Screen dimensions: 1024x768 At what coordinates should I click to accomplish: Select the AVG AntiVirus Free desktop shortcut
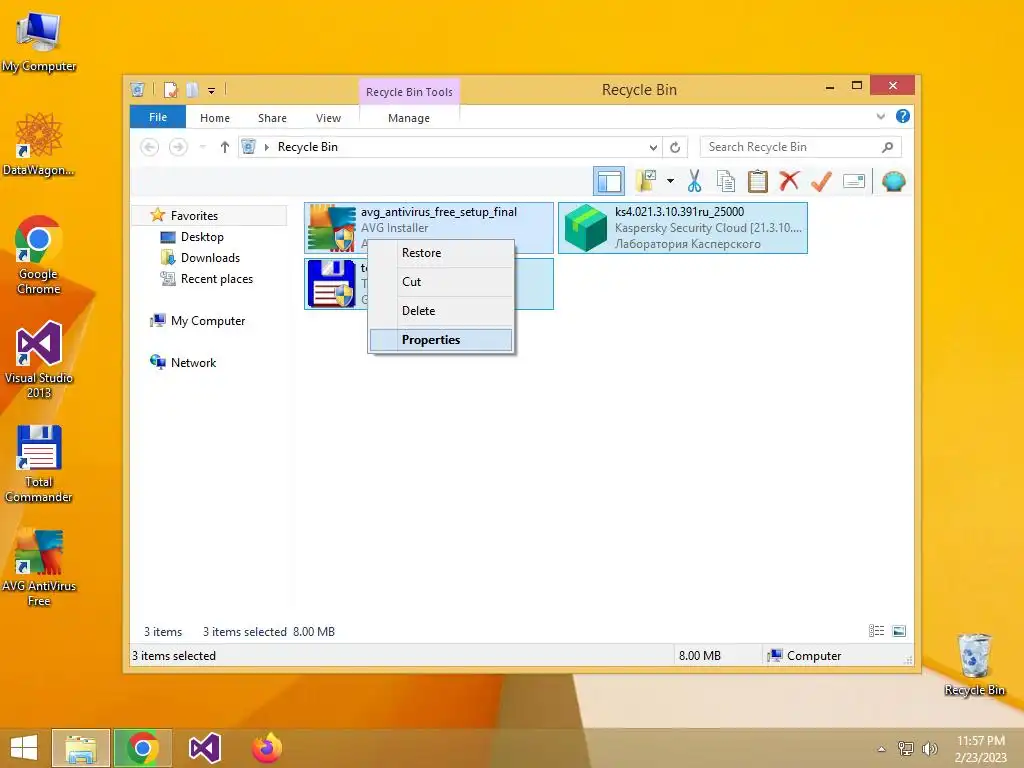click(38, 568)
